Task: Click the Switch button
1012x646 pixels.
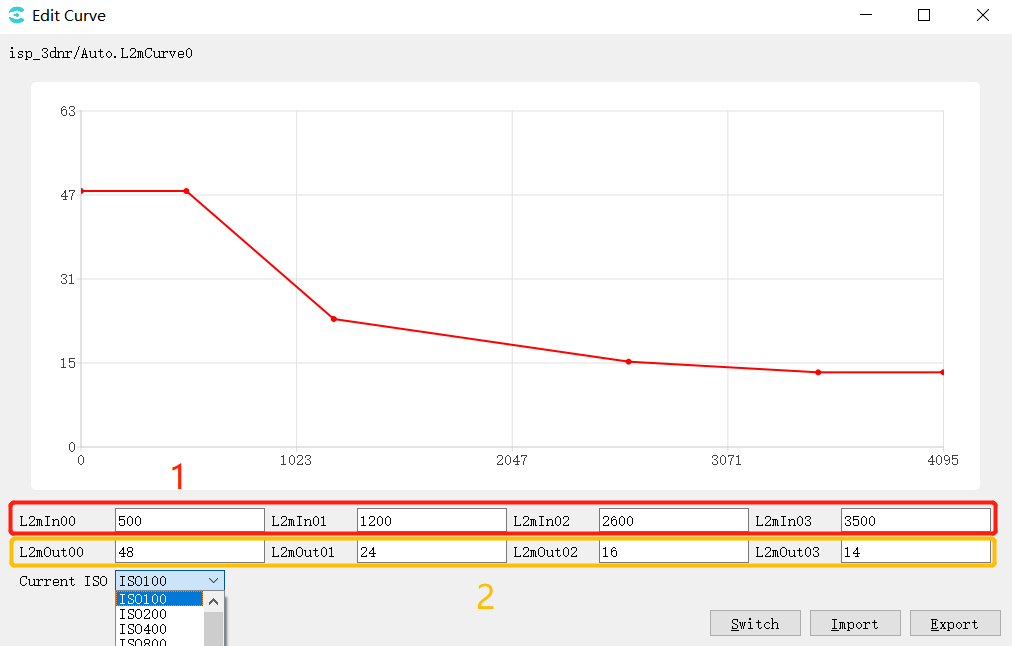Action: (x=755, y=623)
